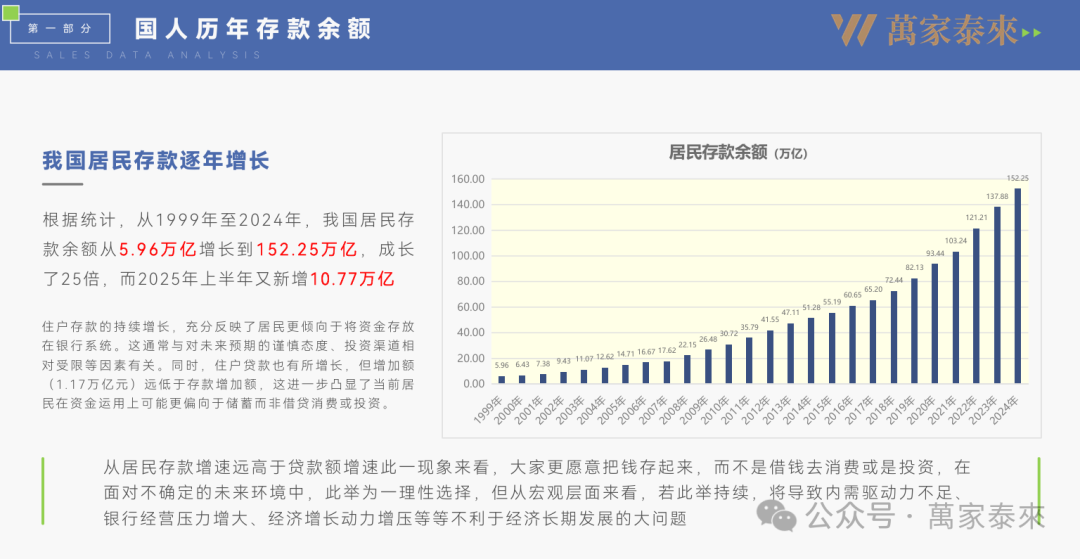Click the WeChat icon in the watermark
Screen dimensions: 1080x559
click(x=777, y=517)
